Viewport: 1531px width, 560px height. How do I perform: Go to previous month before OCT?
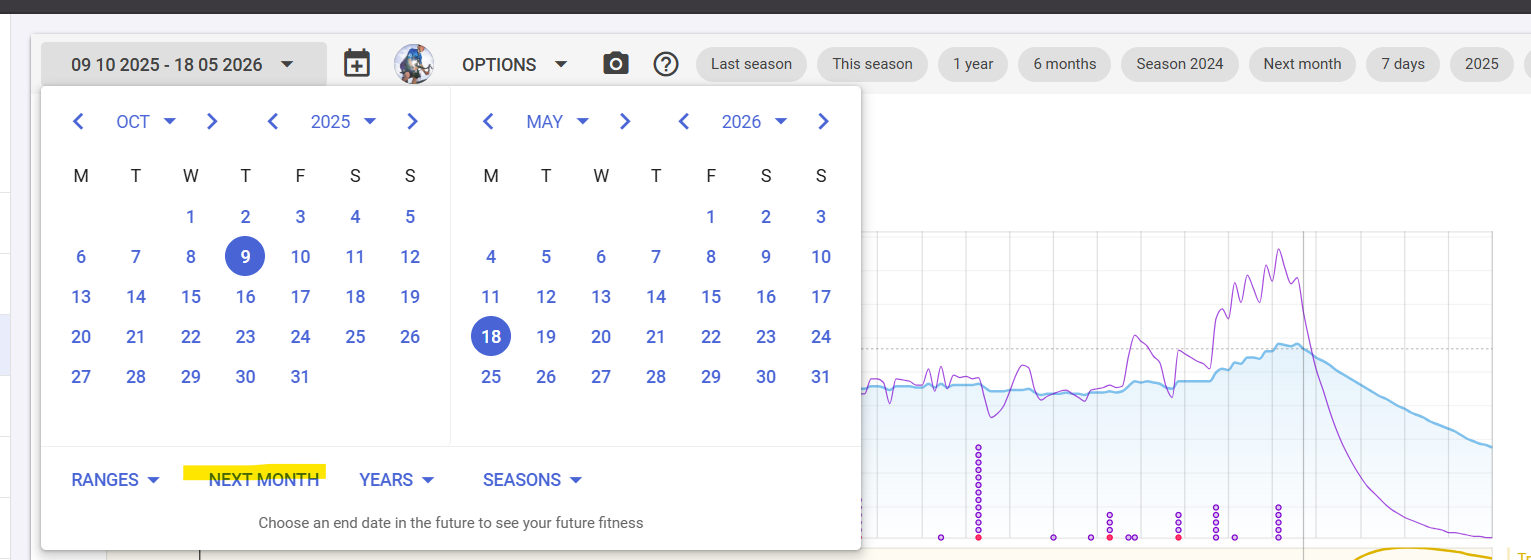pos(79,122)
